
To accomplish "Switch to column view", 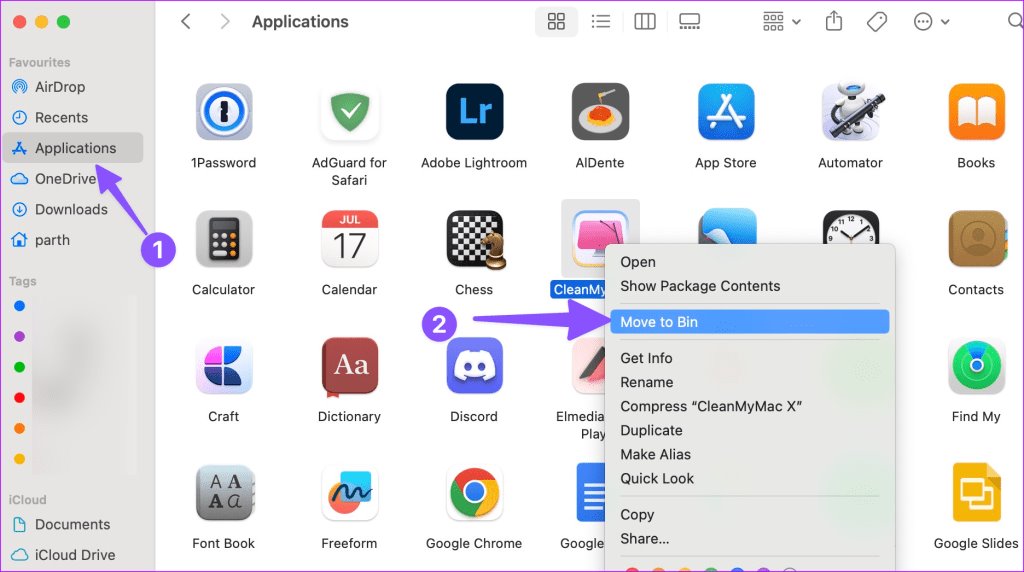I will click(x=645, y=22).
